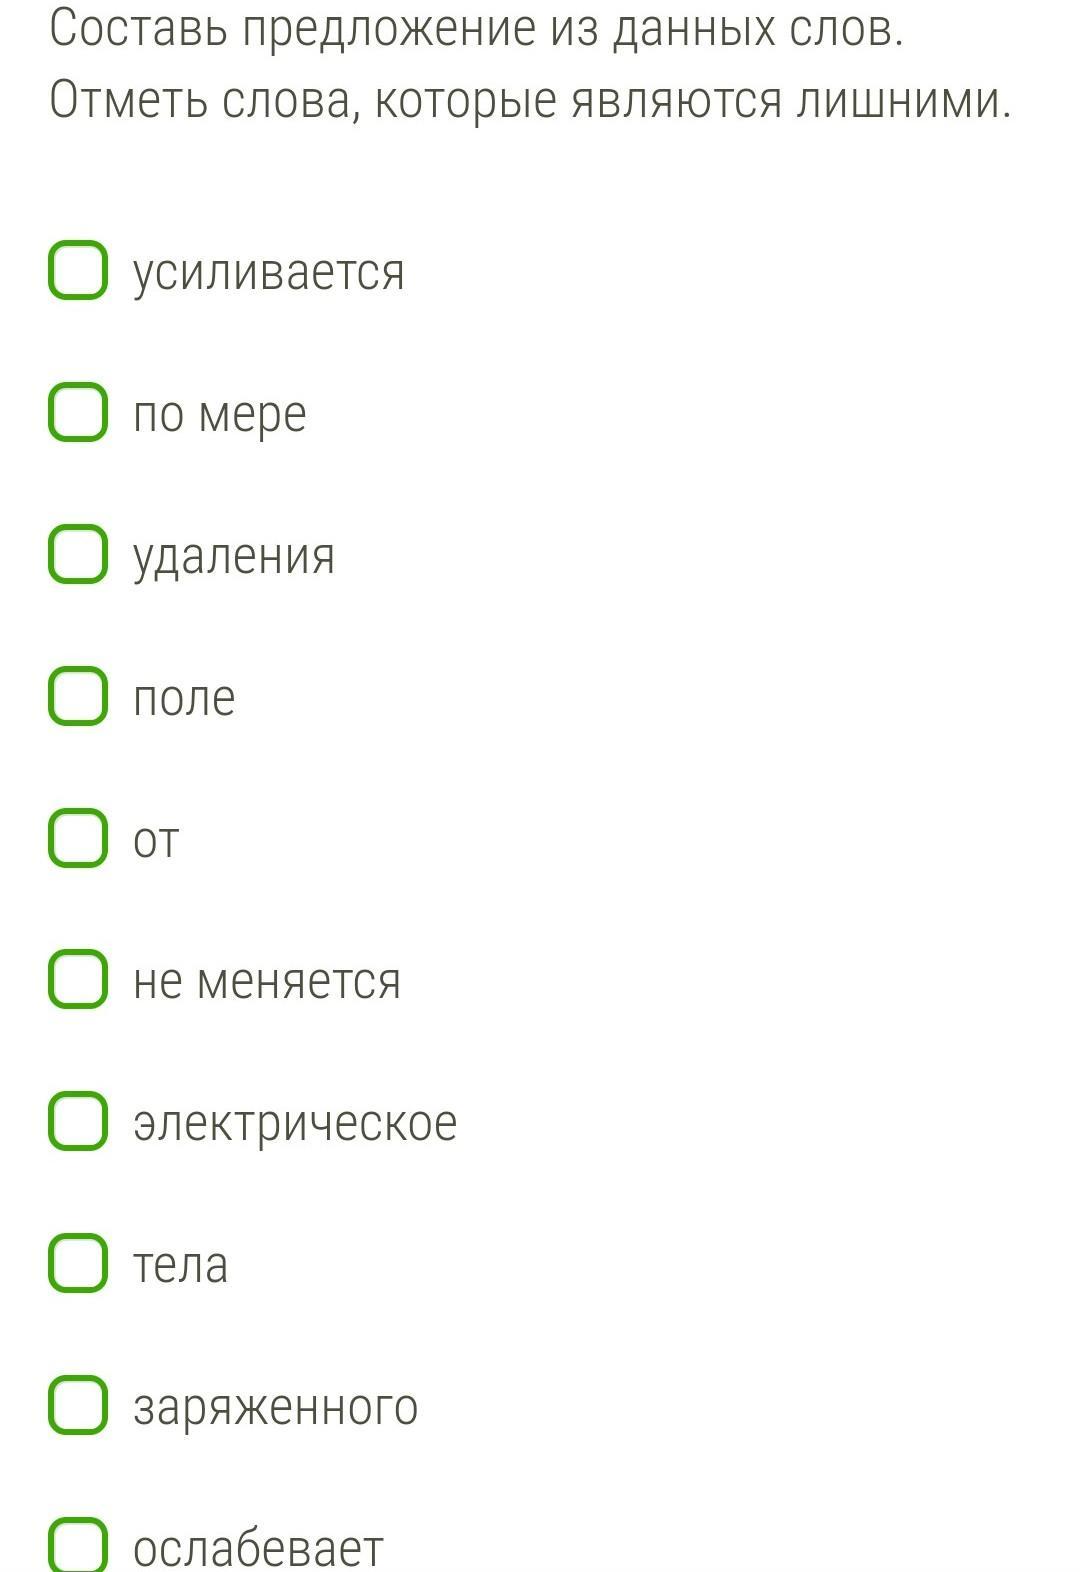Click the по мере label text
The height and width of the screenshot is (1572, 1080).
[x=220, y=415]
